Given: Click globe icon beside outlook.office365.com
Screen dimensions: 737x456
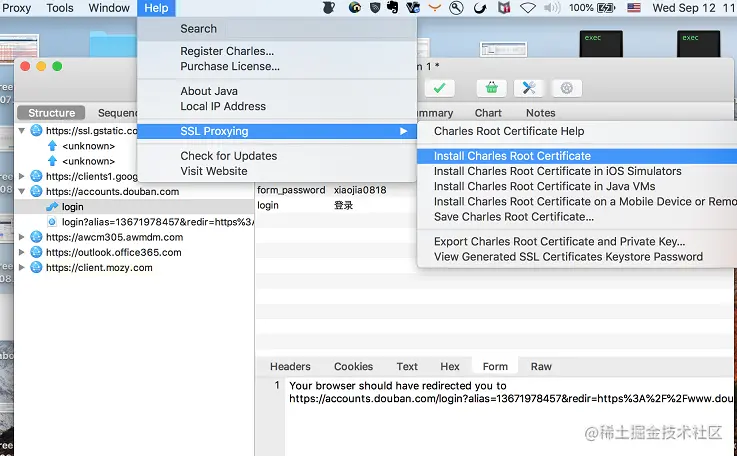Looking at the screenshot, I should (x=36, y=252).
